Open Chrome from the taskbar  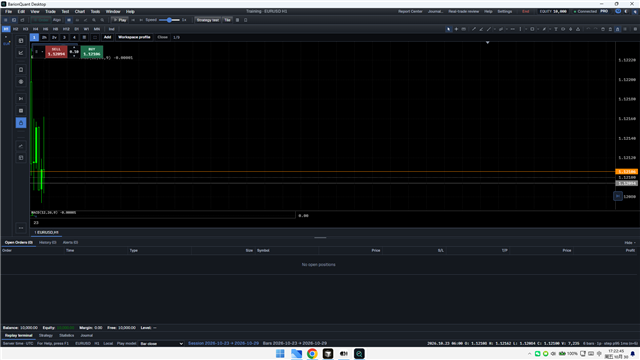point(312,353)
